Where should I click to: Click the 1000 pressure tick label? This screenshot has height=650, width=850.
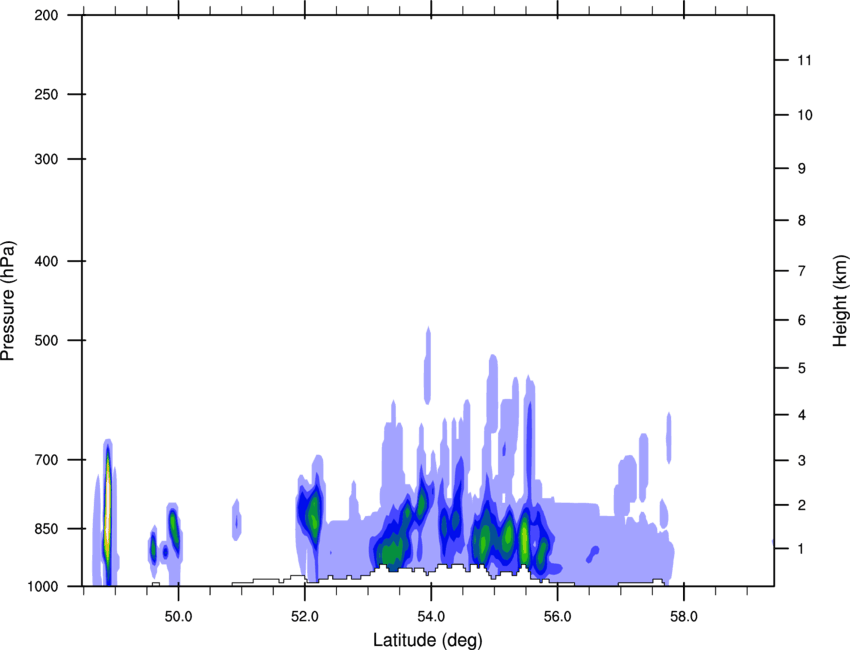pyautogui.click(x=43, y=586)
